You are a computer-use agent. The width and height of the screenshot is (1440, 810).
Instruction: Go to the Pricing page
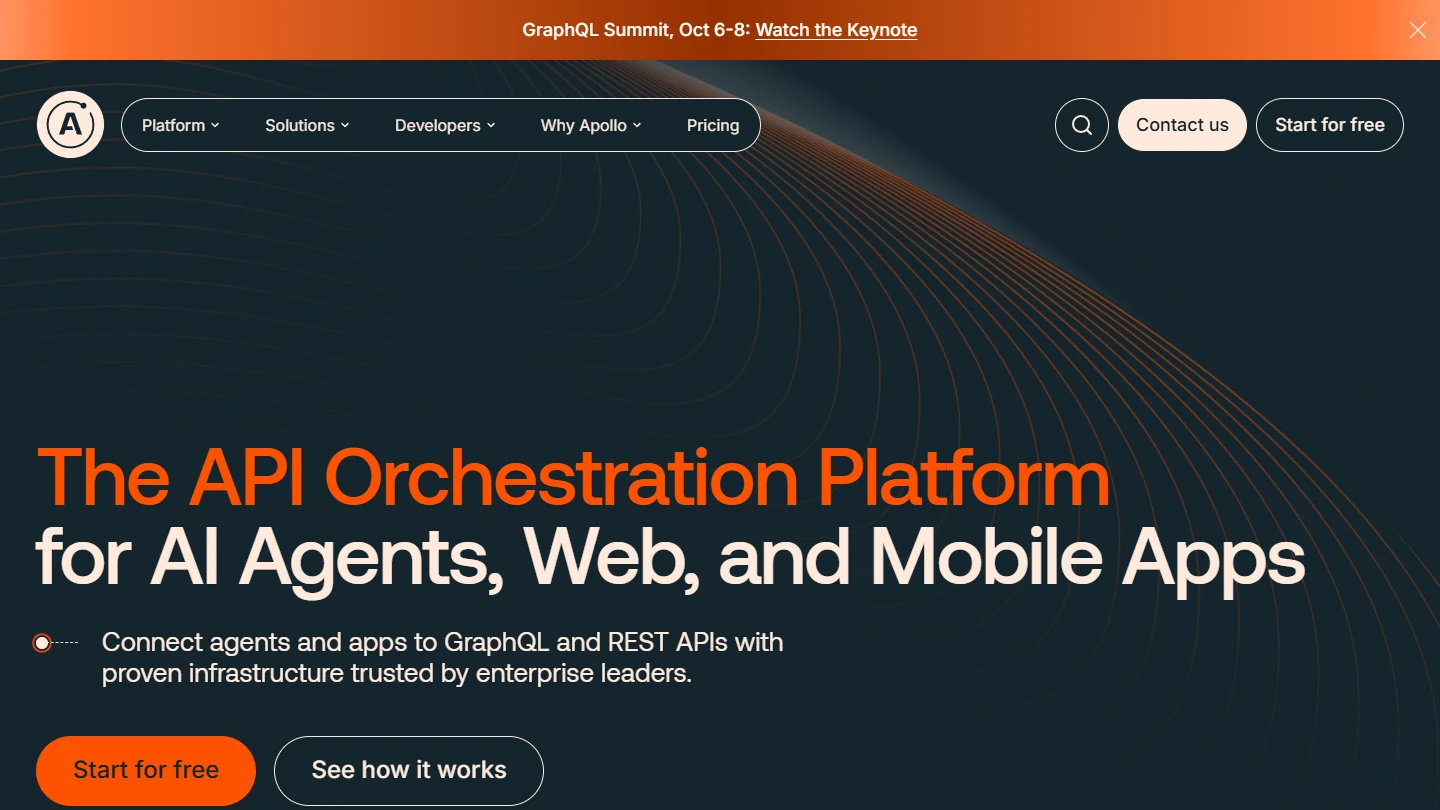tap(713, 125)
